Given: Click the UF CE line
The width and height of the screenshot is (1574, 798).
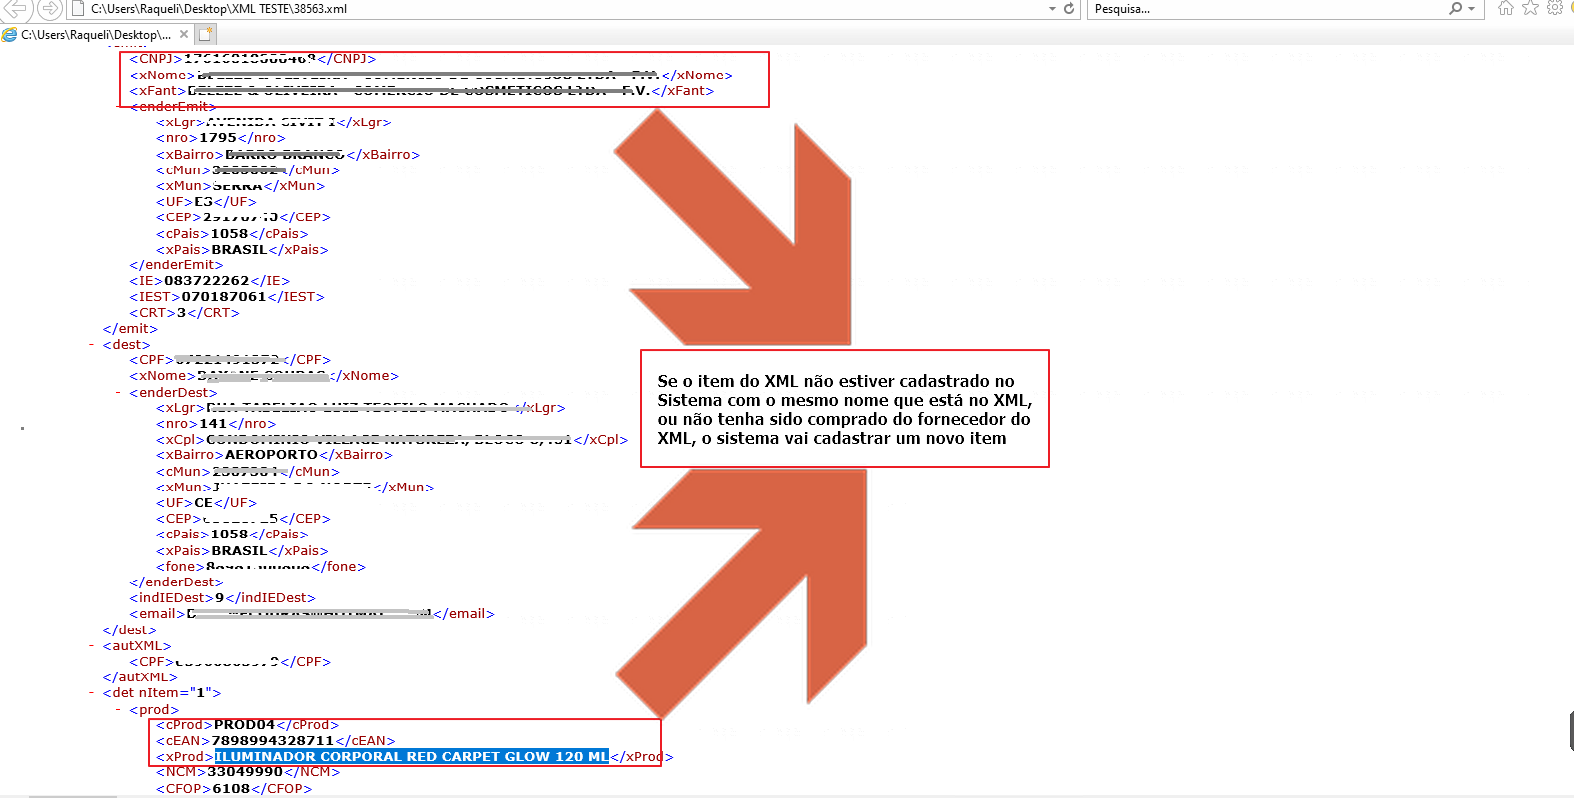Looking at the screenshot, I should coord(206,503).
